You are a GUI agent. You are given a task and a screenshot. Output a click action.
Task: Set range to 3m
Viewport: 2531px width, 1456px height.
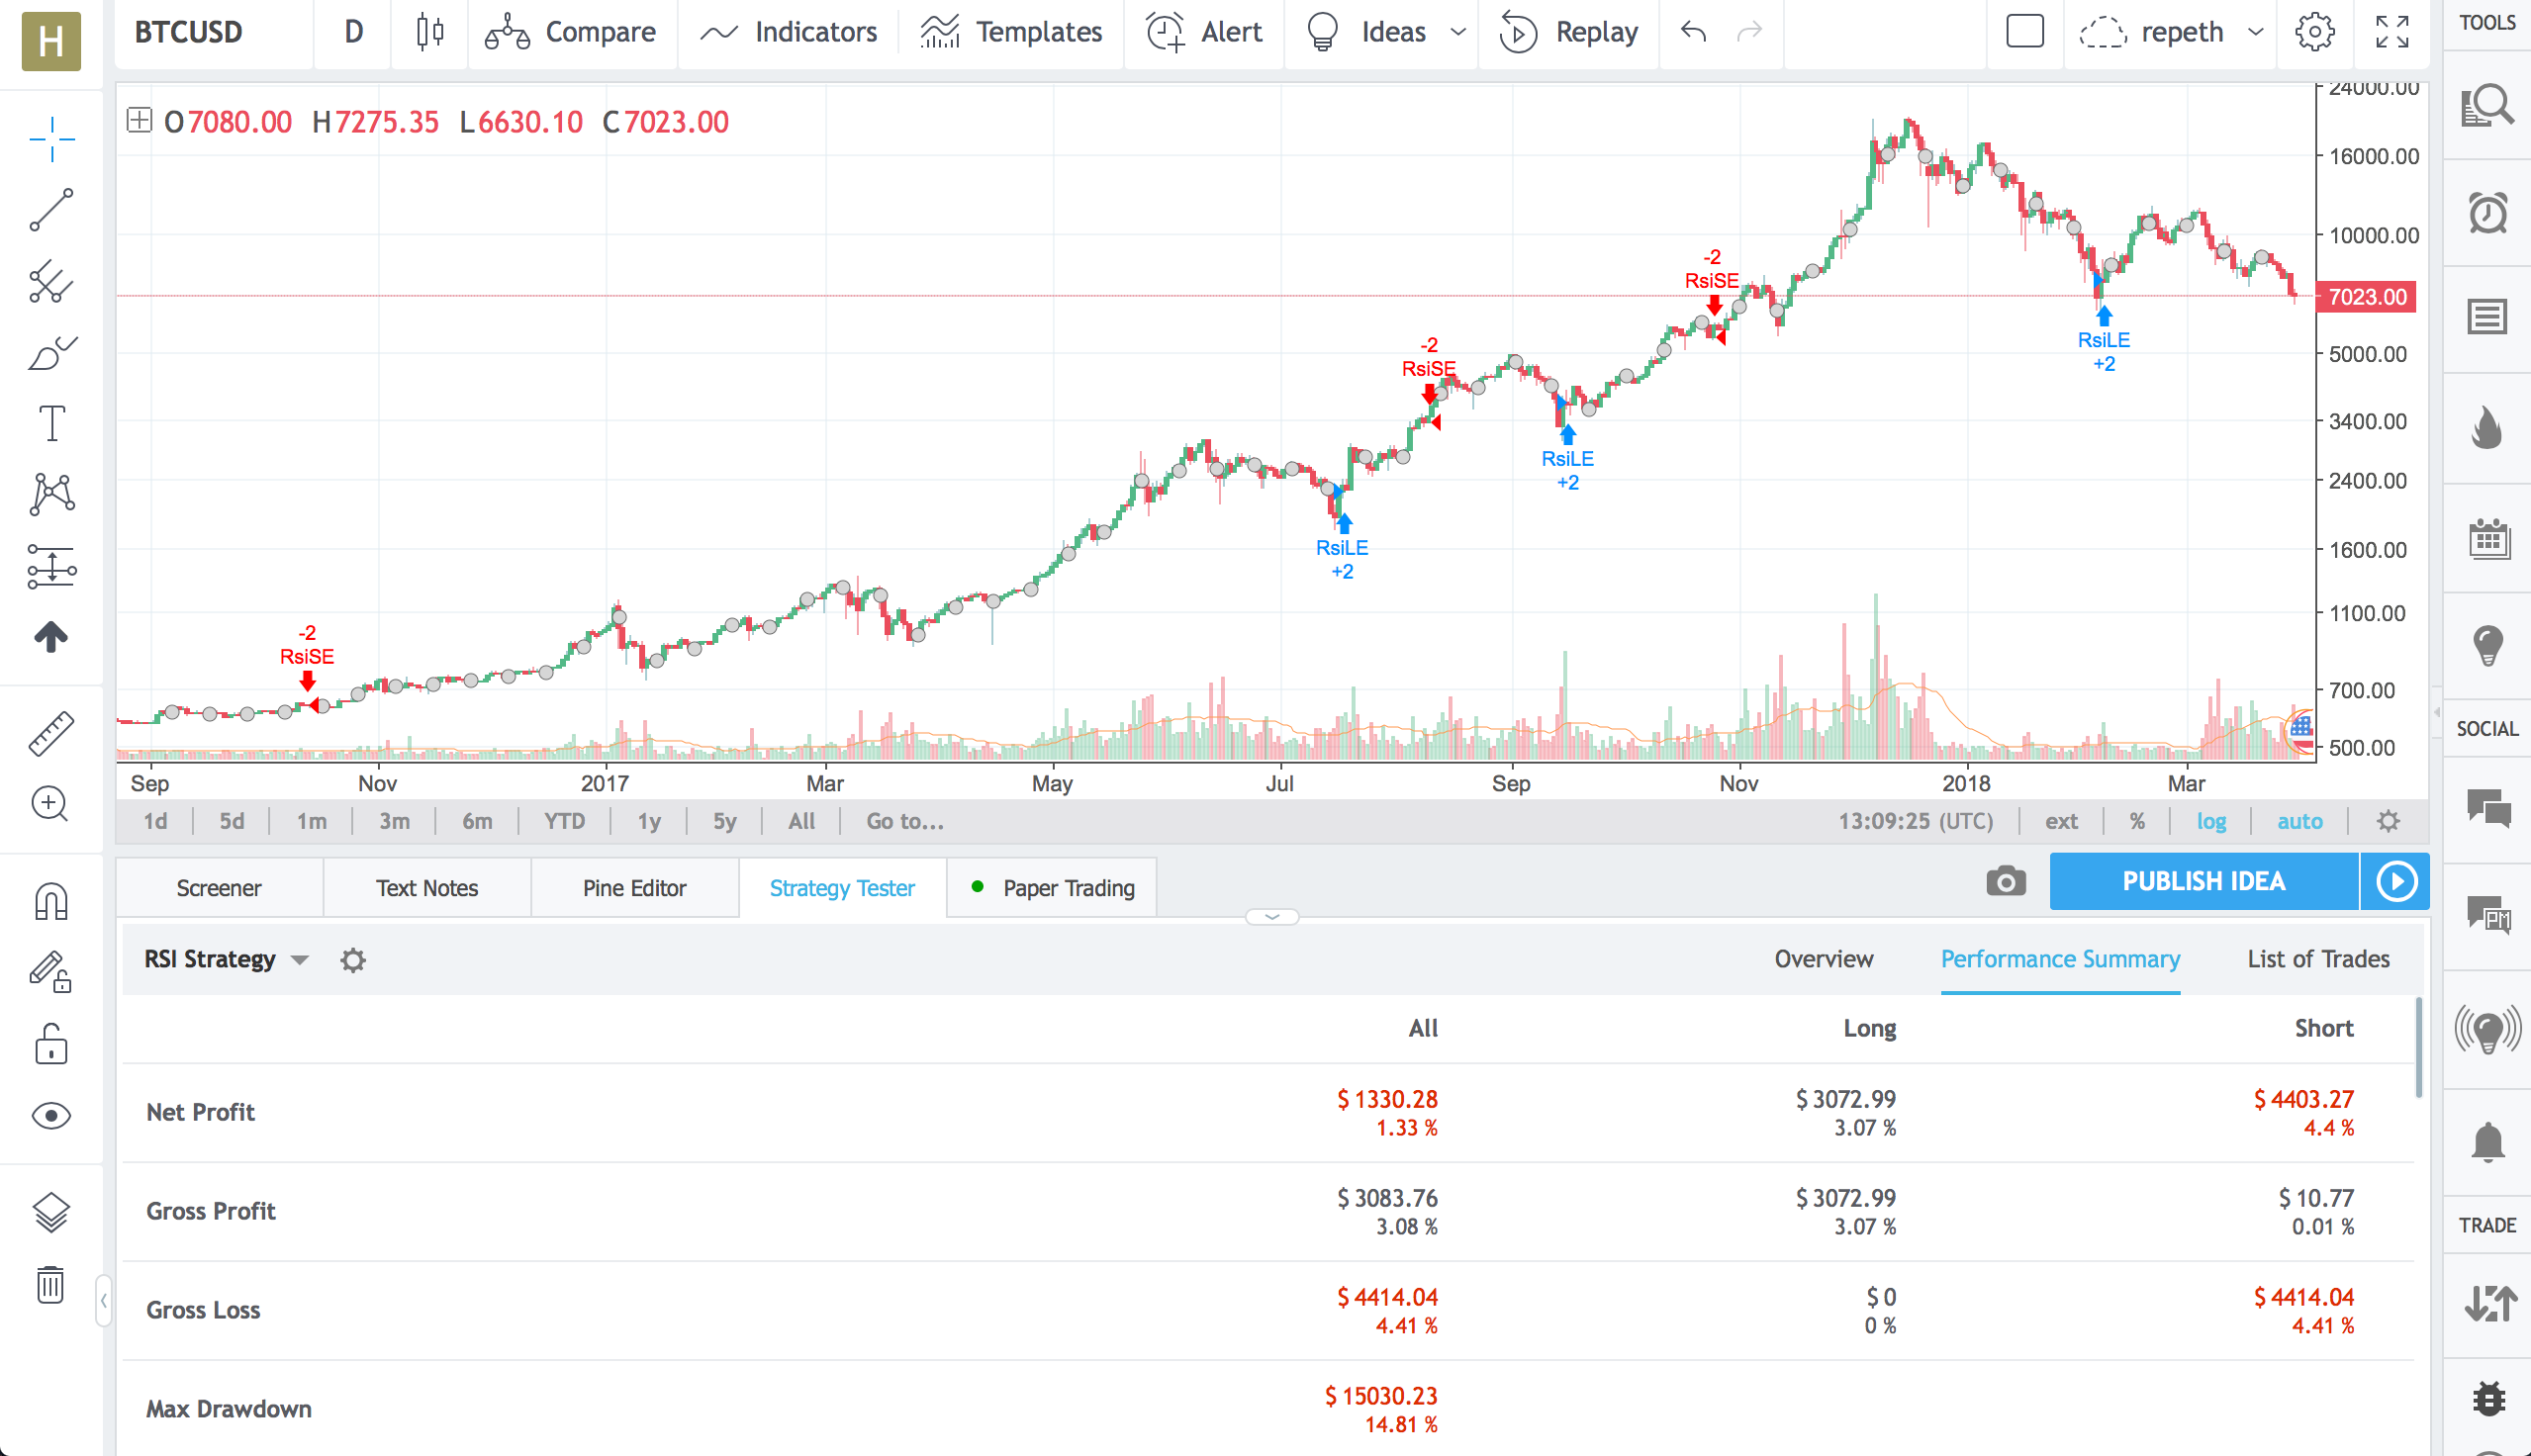coord(394,821)
